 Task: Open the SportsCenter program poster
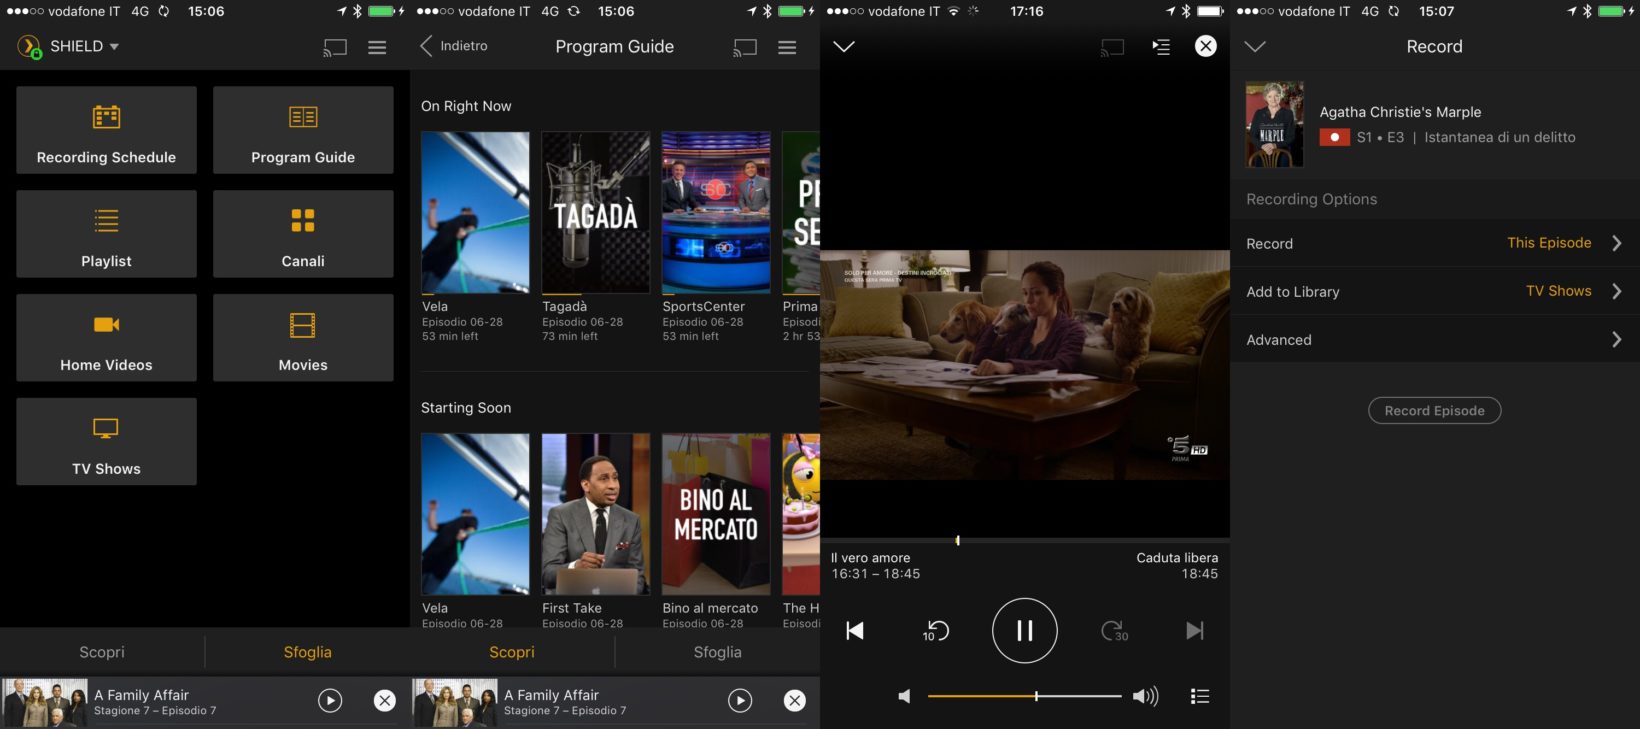pos(716,212)
